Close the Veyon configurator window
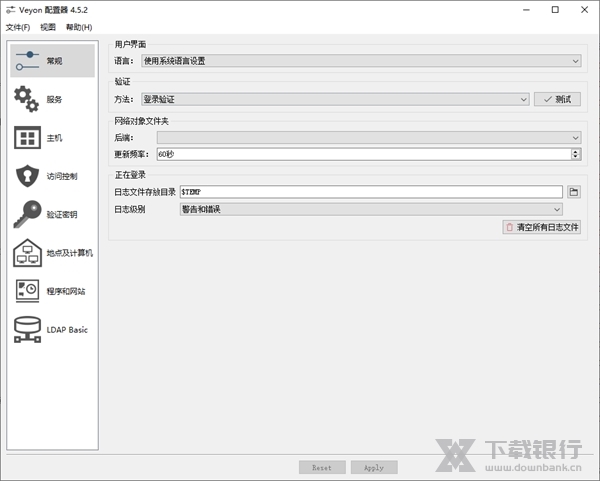Viewport: 600px width, 481px height. (584, 10)
